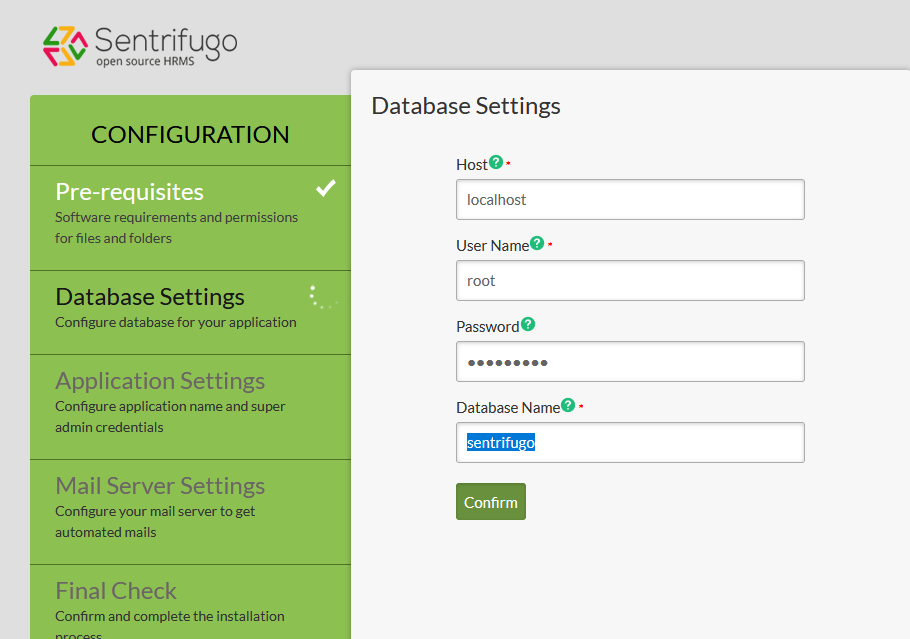Click into the masked Password field

630,361
